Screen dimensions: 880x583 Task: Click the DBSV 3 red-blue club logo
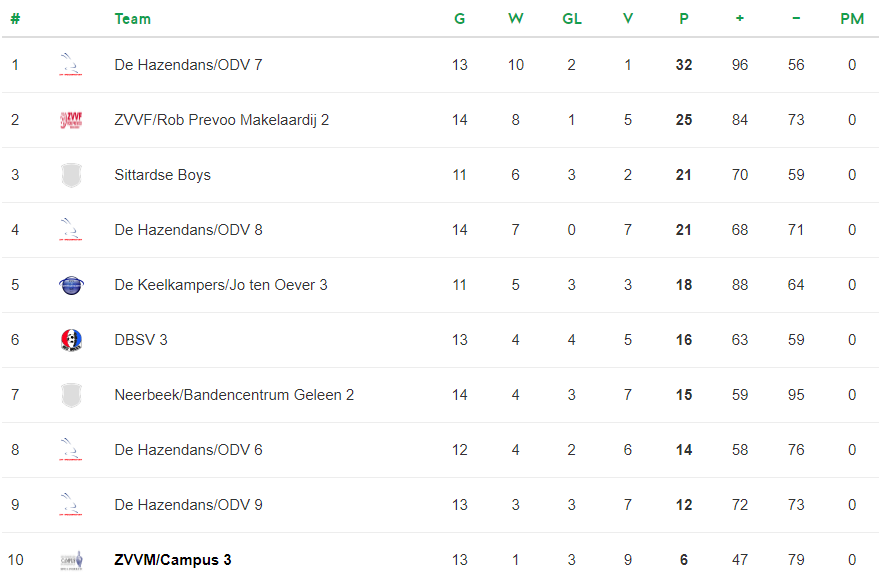(x=71, y=340)
